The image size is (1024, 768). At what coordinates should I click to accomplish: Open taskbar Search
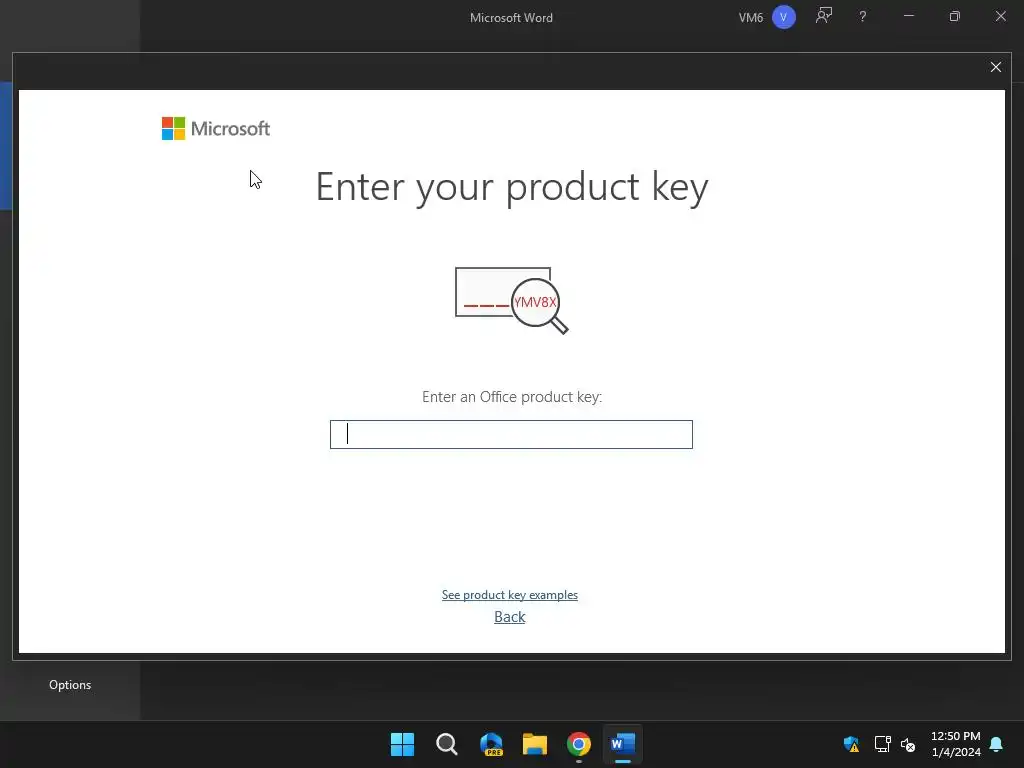[447, 744]
